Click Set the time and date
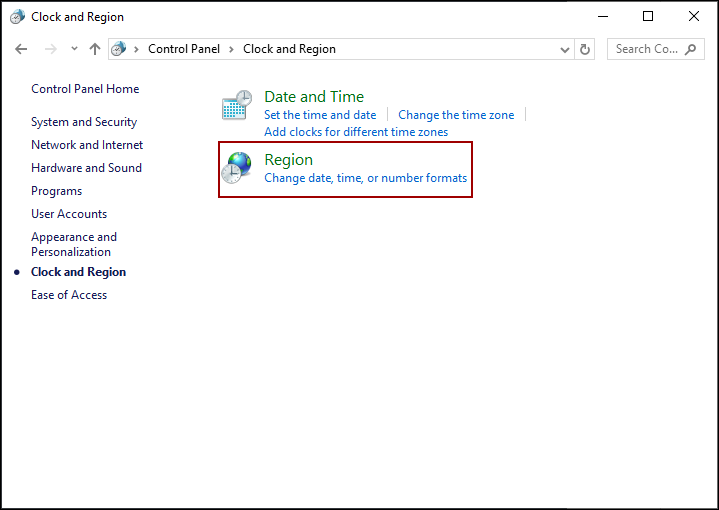The width and height of the screenshot is (719, 510). pos(320,115)
